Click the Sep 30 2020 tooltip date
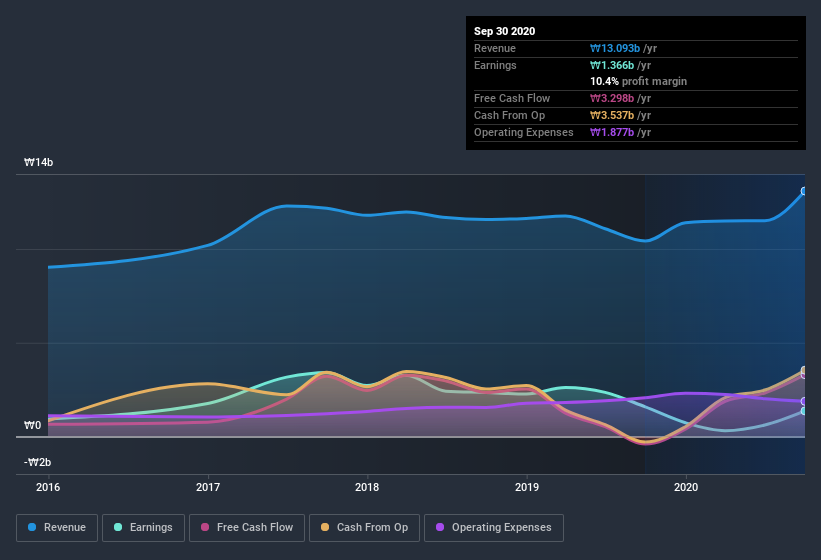 click(505, 31)
